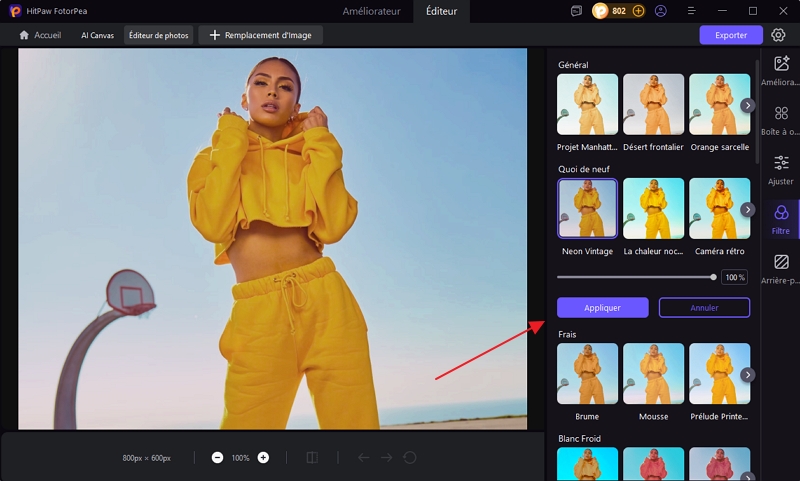Click the Annuler button
The image size is (800, 481).
[x=704, y=308]
